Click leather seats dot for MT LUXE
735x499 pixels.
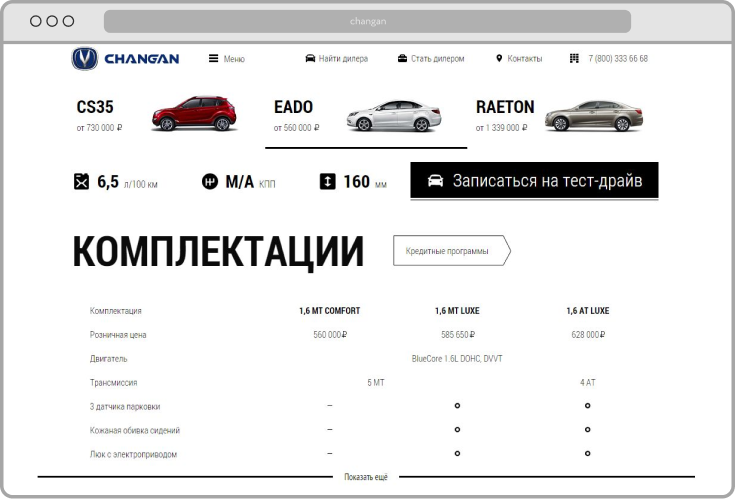click(457, 430)
